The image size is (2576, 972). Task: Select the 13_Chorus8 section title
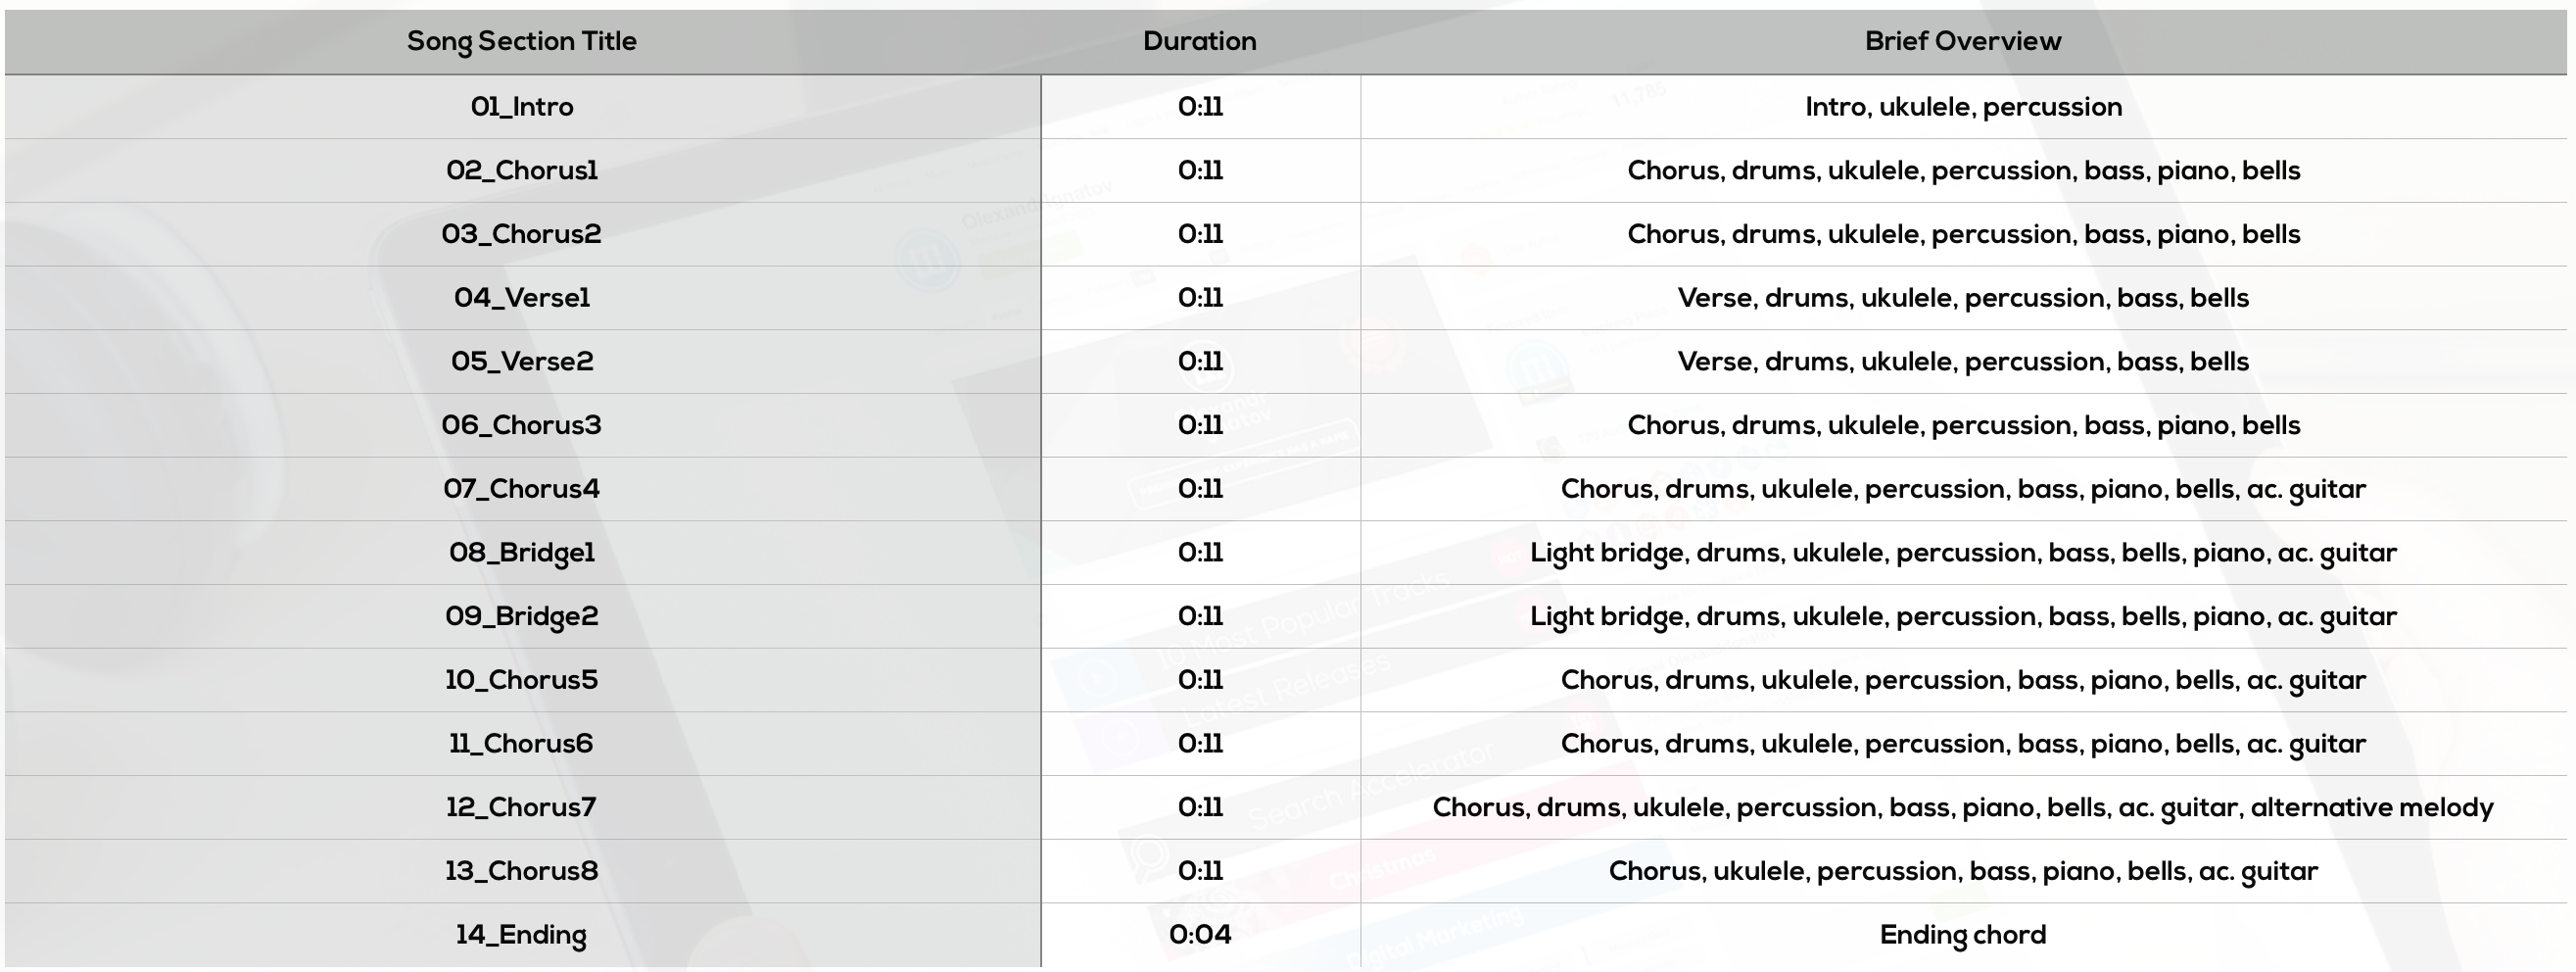521,871
